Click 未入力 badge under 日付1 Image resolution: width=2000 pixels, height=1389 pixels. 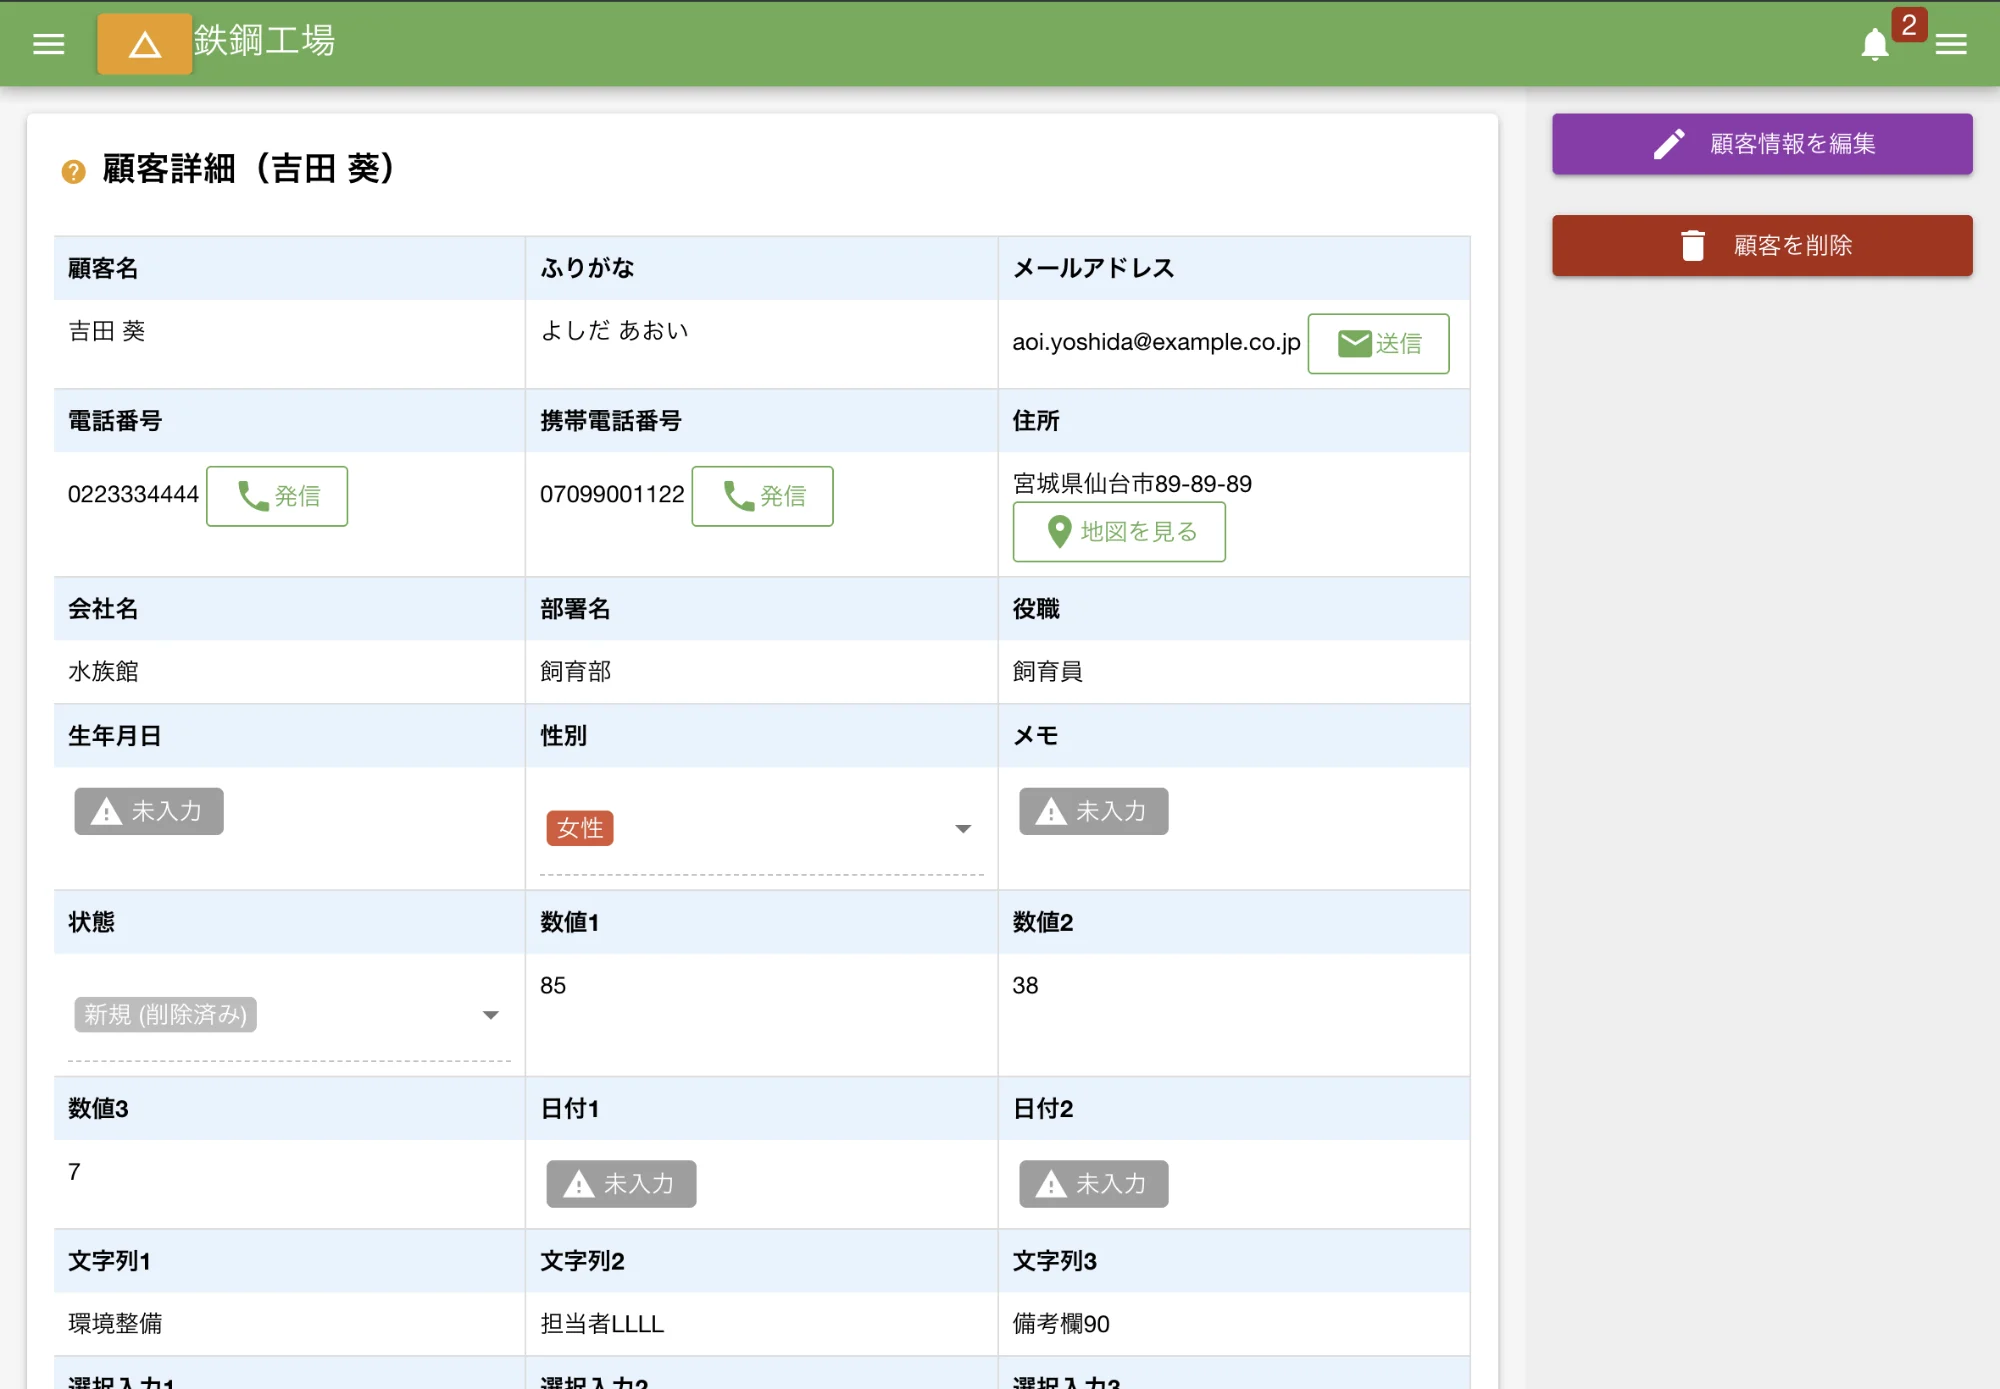pyautogui.click(x=621, y=1184)
